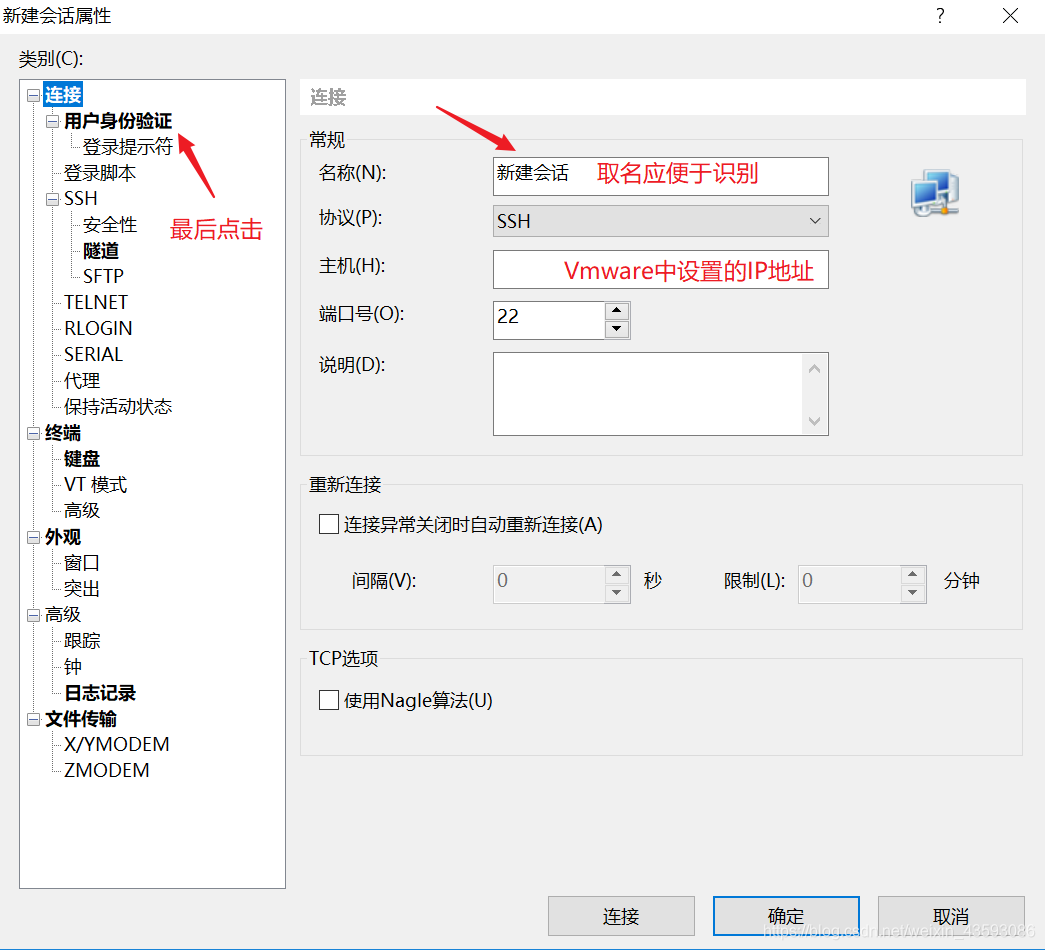The width and height of the screenshot is (1045, 950).
Task: Open 窗口 under 外观
Action: pos(82,563)
